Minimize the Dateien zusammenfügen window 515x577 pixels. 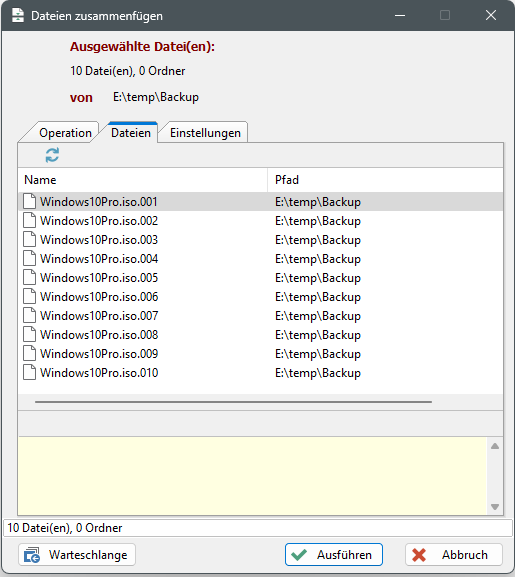(x=400, y=15)
